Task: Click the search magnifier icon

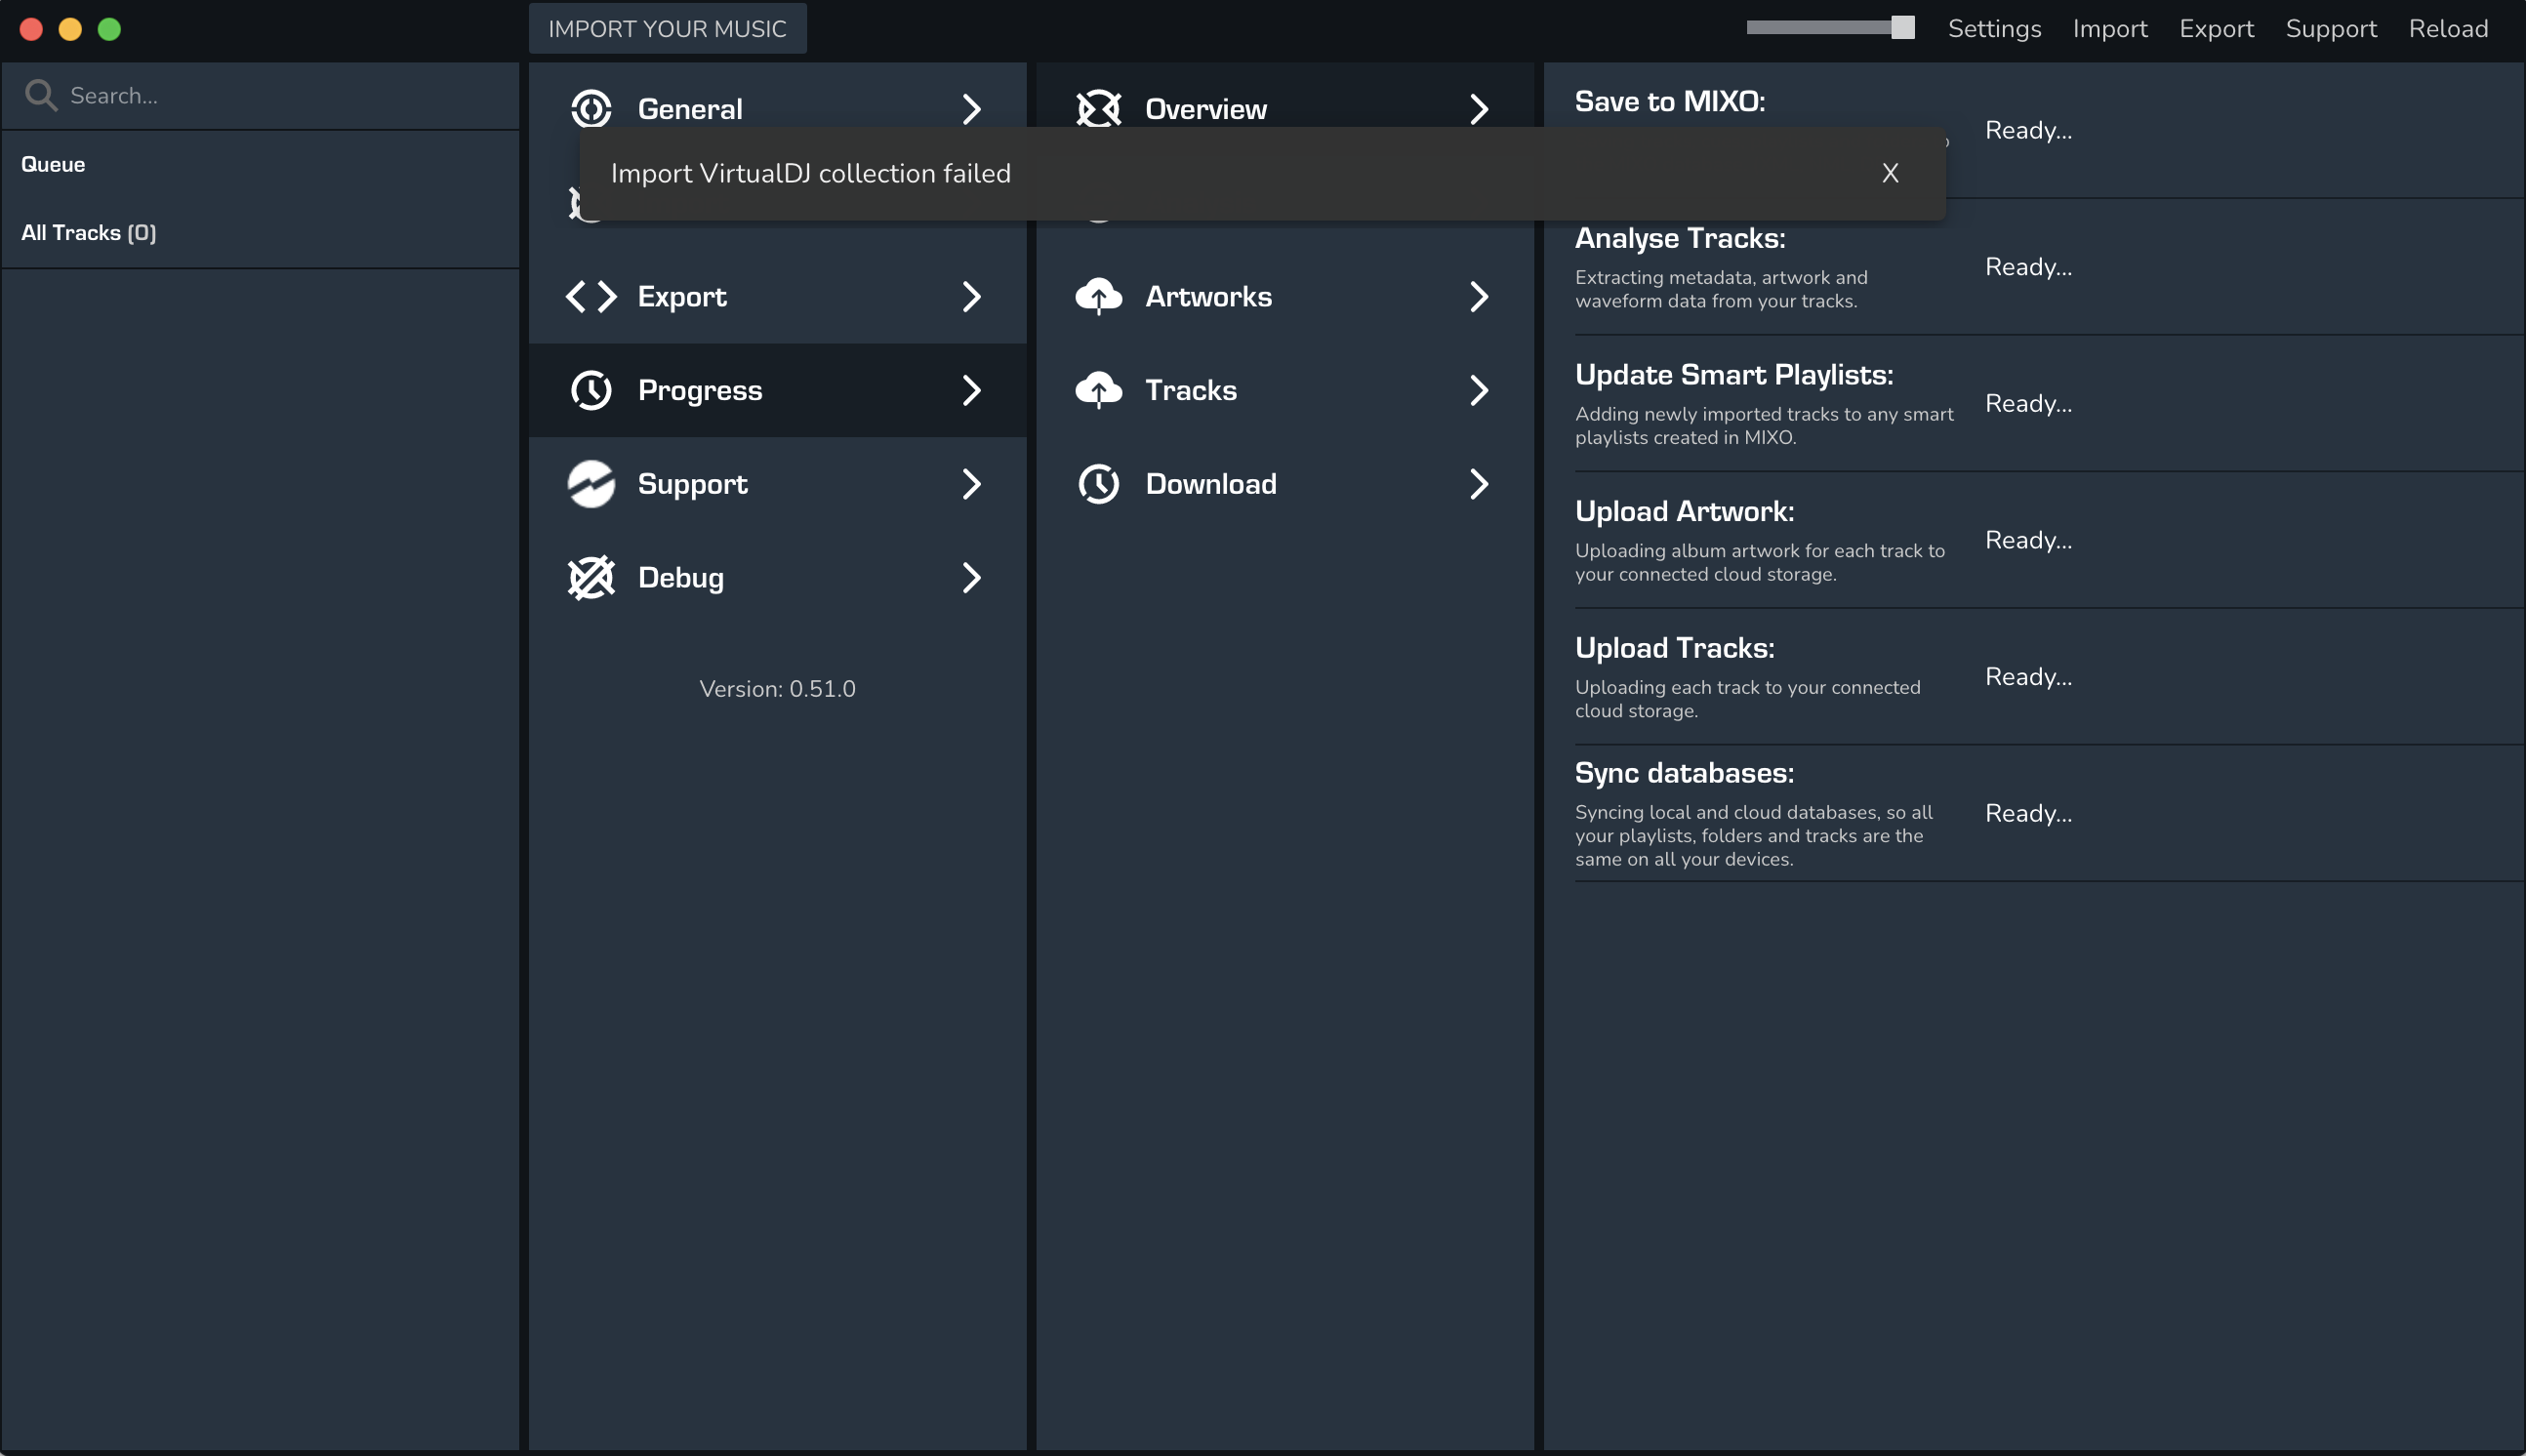Action: [40, 95]
